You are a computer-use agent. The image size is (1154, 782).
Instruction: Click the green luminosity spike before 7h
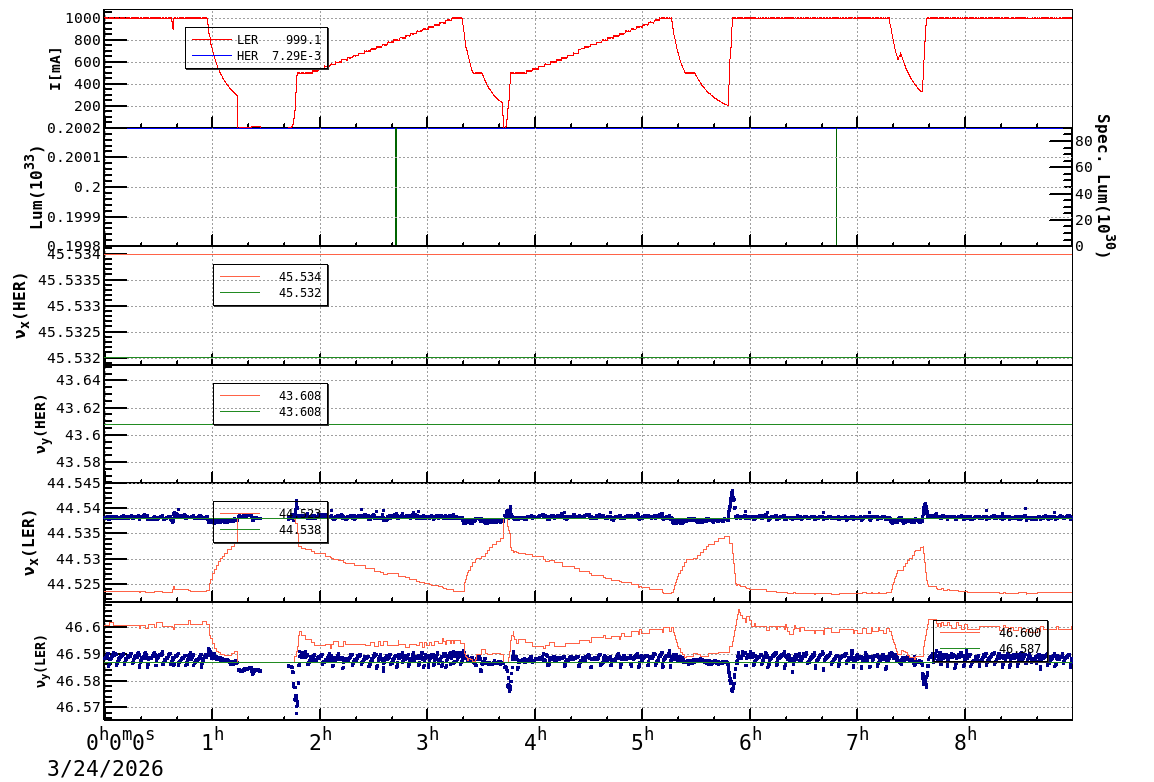coord(836,187)
